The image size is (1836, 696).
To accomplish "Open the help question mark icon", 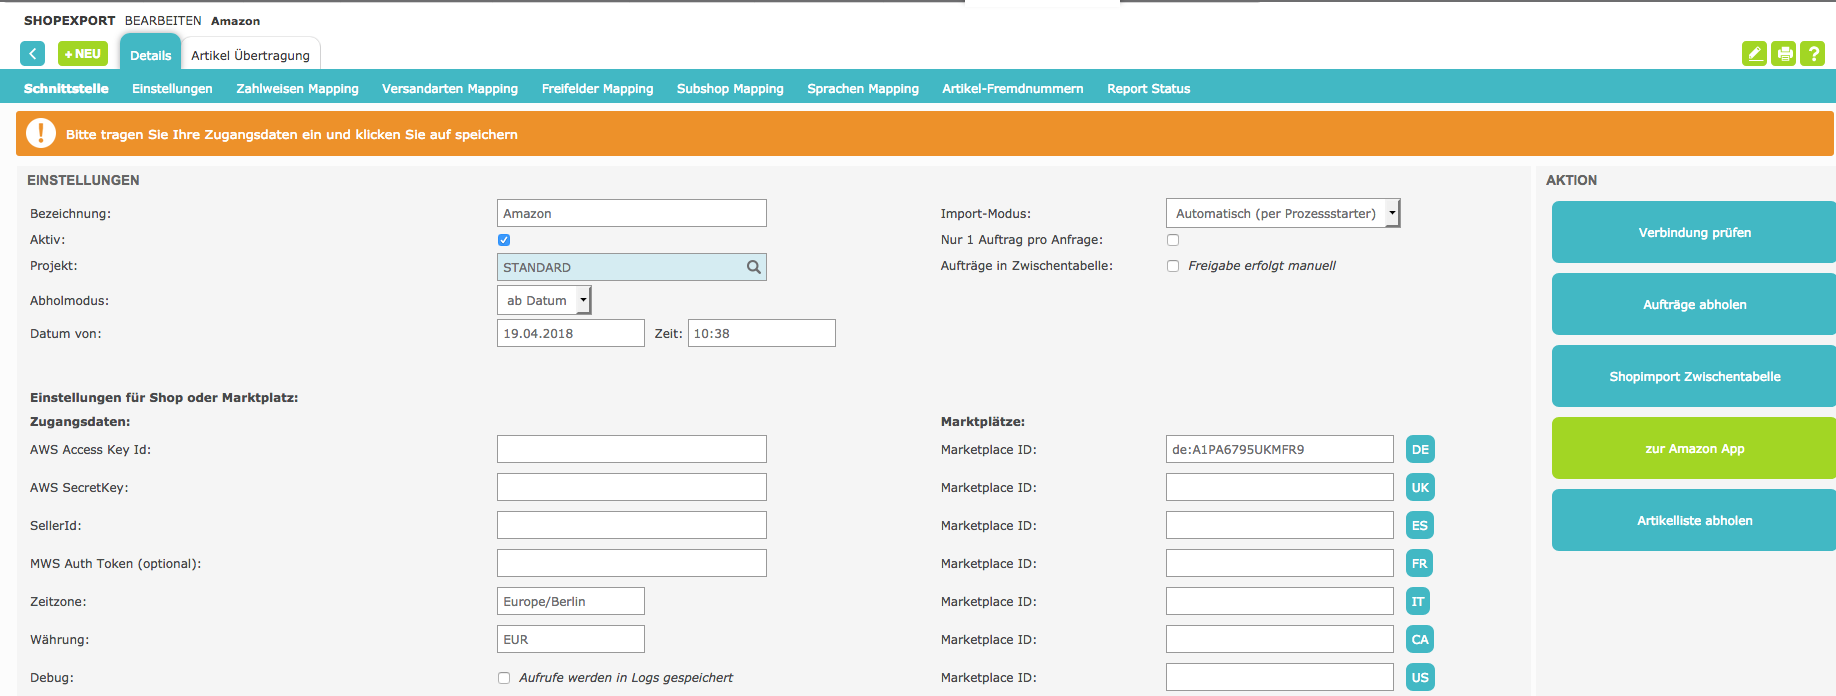I will [x=1813, y=54].
